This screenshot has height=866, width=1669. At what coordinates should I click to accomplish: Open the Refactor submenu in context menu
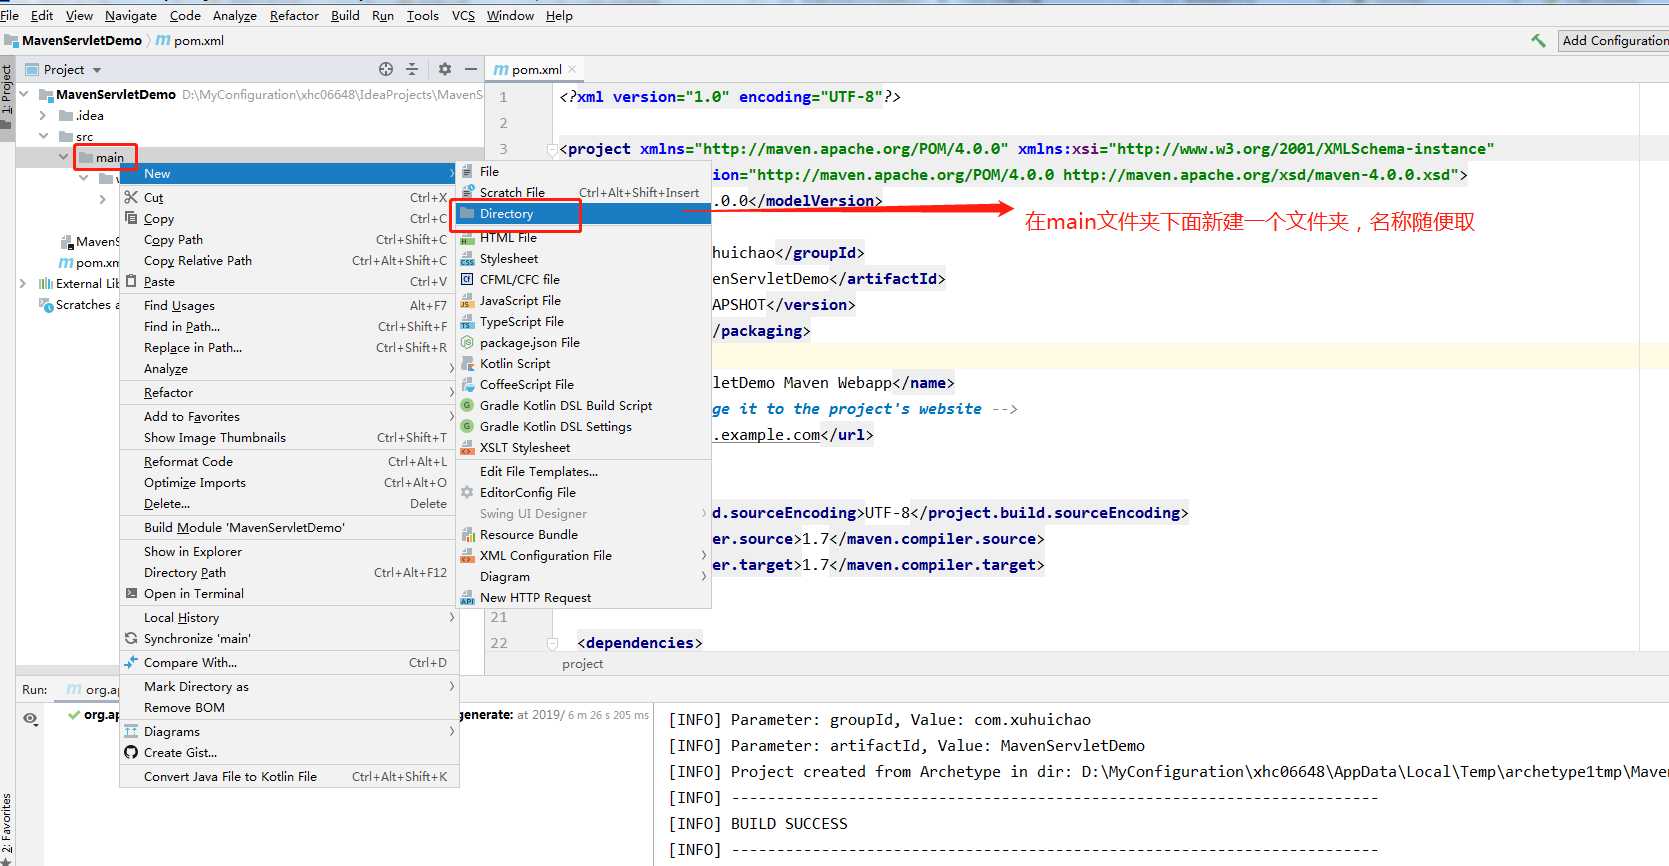pyautogui.click(x=288, y=392)
